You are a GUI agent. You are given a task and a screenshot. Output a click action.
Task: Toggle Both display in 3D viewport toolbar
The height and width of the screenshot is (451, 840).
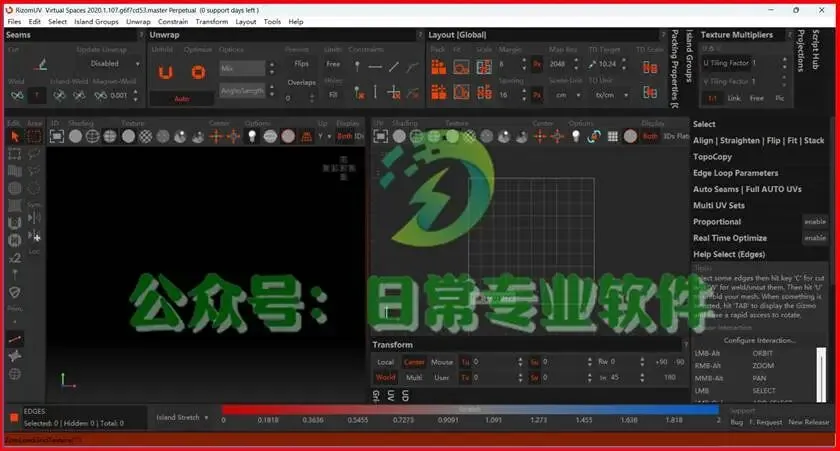coord(344,137)
